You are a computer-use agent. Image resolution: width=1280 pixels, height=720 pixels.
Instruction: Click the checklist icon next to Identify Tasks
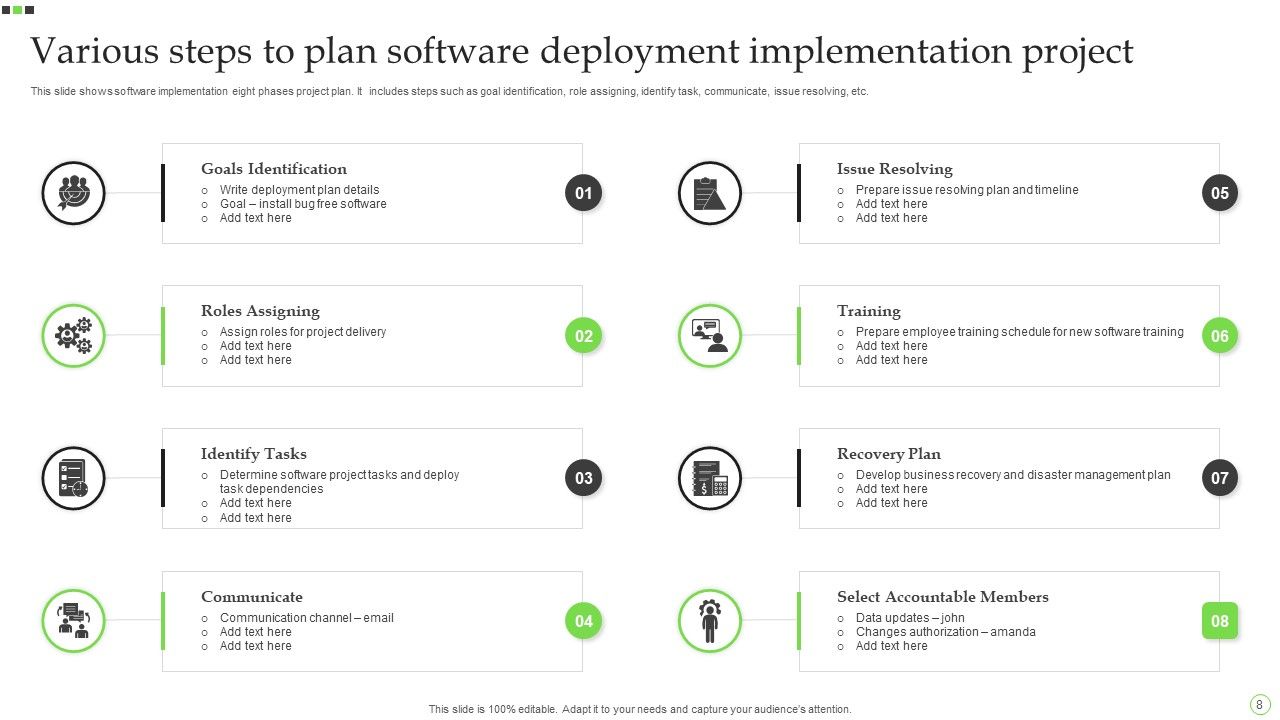(73, 478)
